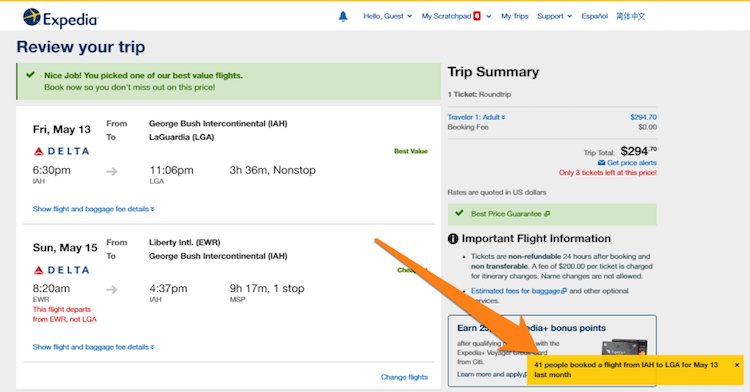
Task: Switch language to Chinese
Action: point(630,16)
